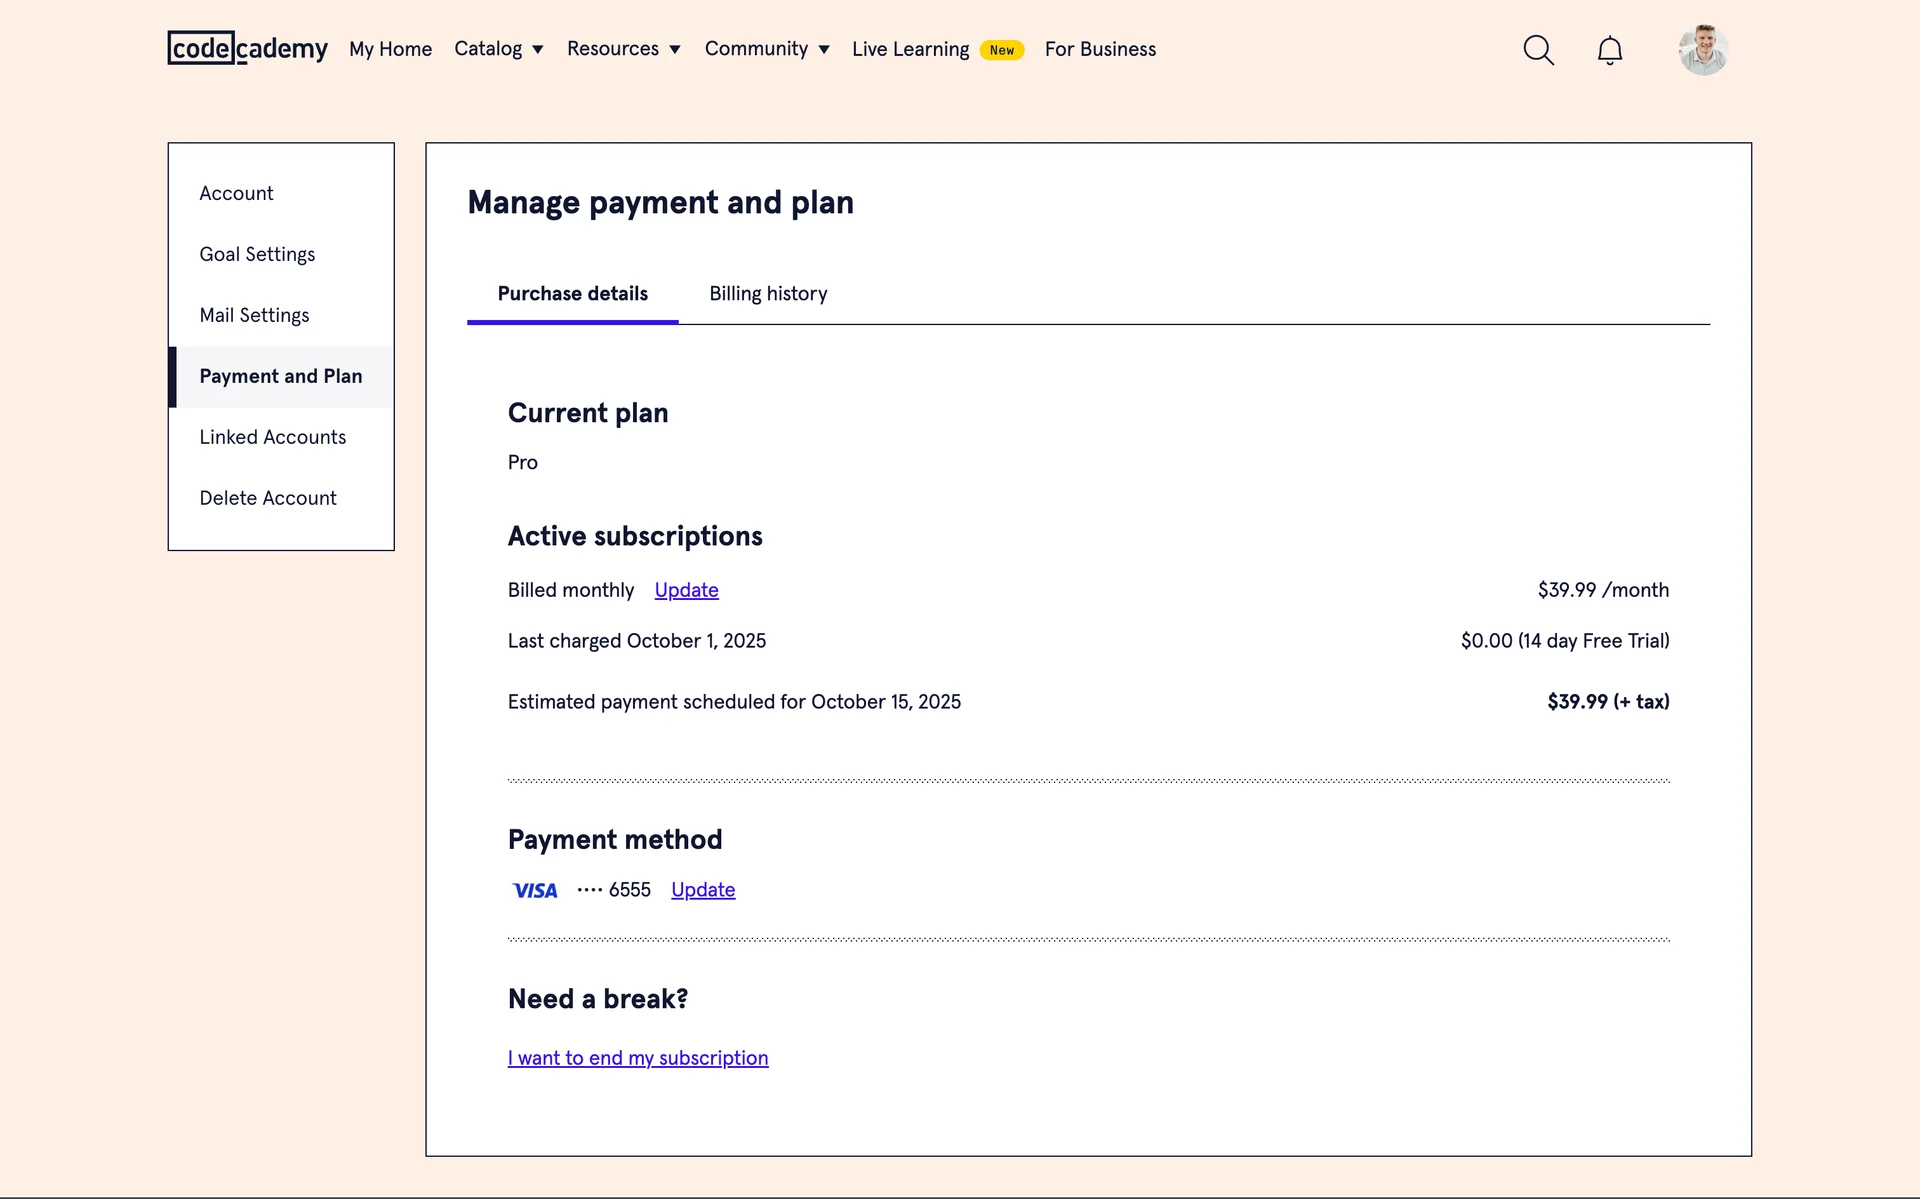The width and height of the screenshot is (1920, 1200).
Task: Select Delete Account in the sidebar
Action: [267, 498]
